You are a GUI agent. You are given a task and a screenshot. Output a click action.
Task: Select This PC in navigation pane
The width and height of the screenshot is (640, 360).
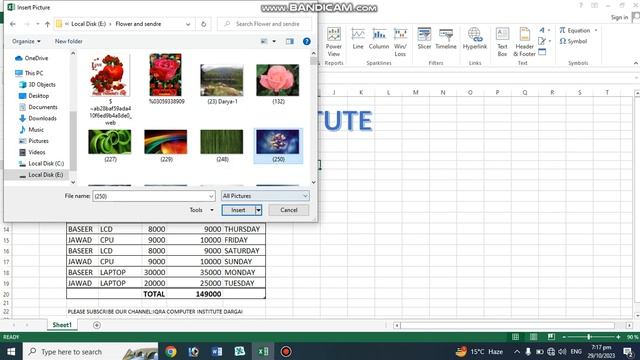[x=29, y=73]
